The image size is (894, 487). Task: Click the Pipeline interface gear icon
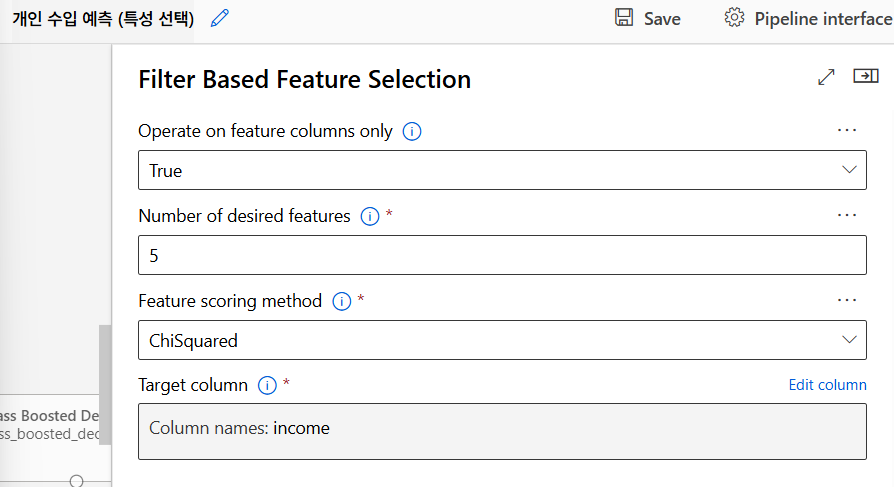(735, 18)
